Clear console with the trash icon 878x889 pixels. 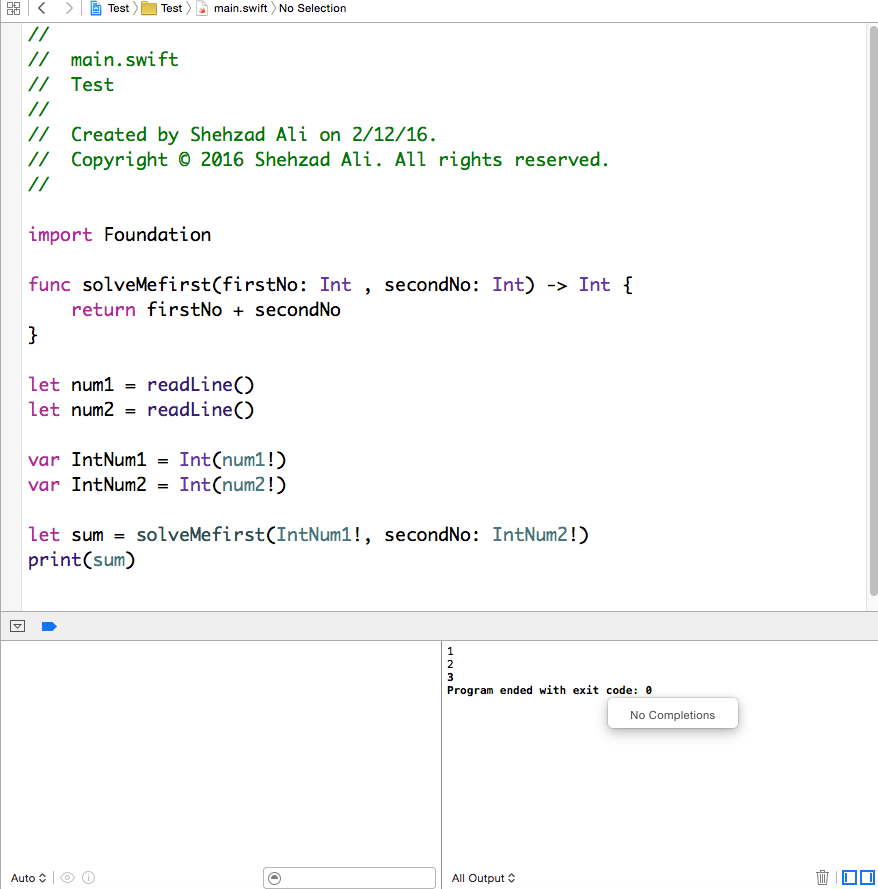point(822,878)
